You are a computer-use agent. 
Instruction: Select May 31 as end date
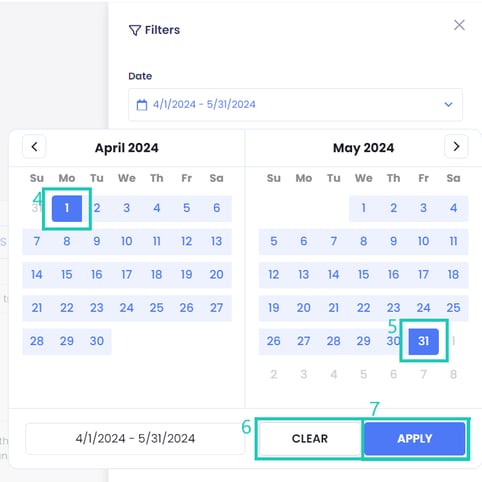point(423,341)
